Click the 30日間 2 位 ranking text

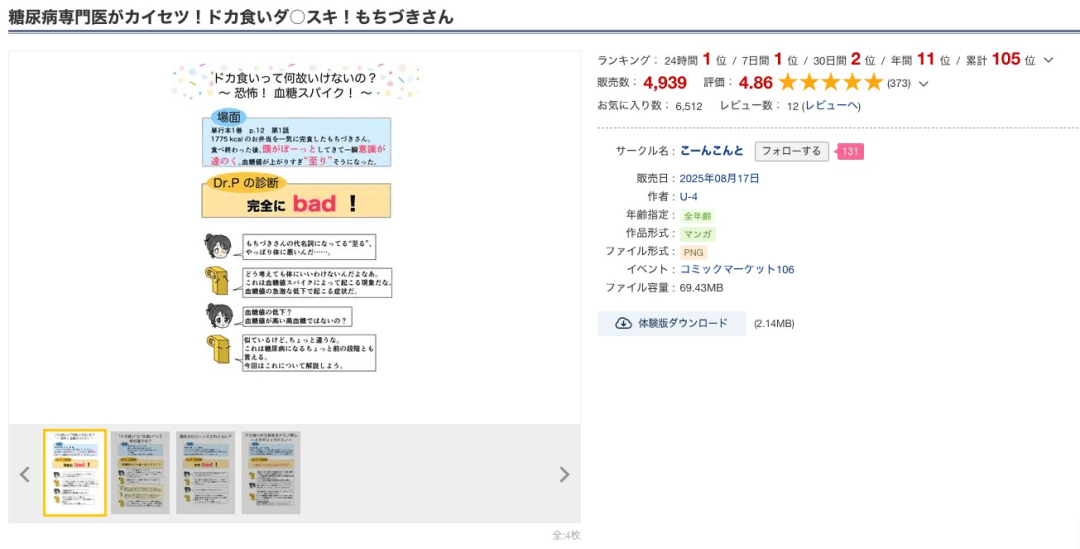(844, 60)
